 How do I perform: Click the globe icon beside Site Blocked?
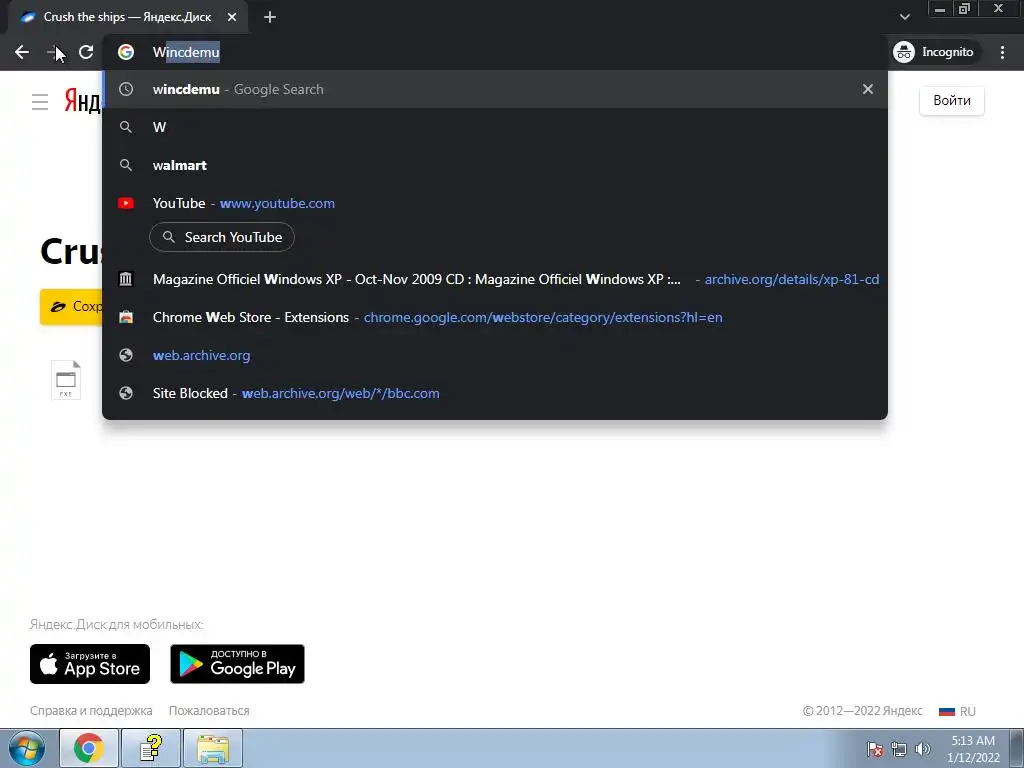coord(126,393)
